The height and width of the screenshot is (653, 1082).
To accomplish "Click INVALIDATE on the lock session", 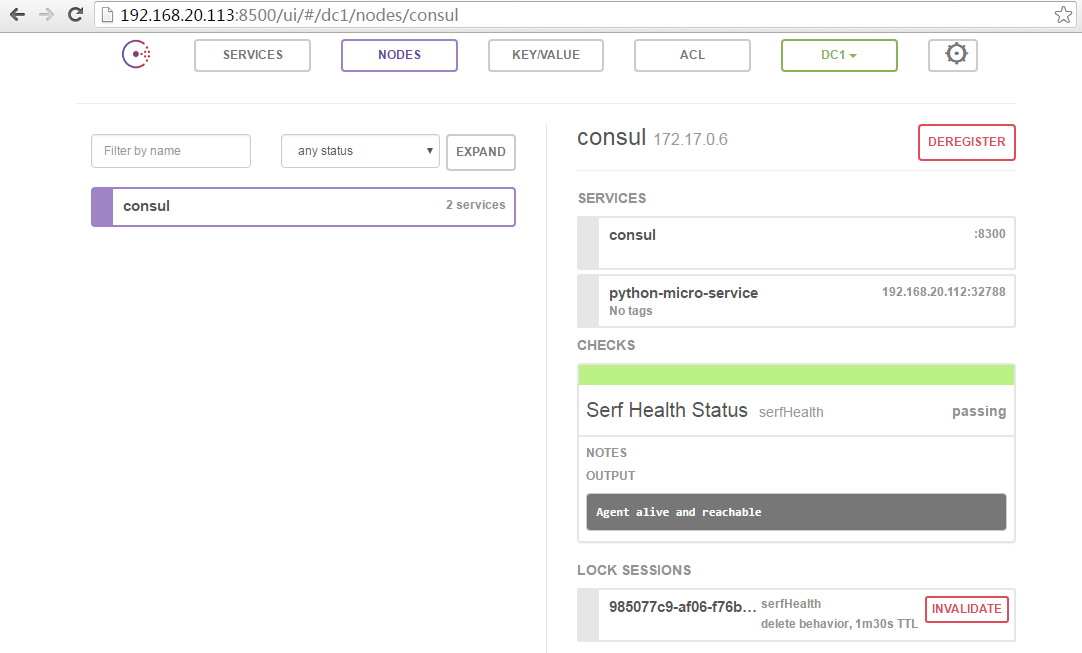I will pos(966,609).
